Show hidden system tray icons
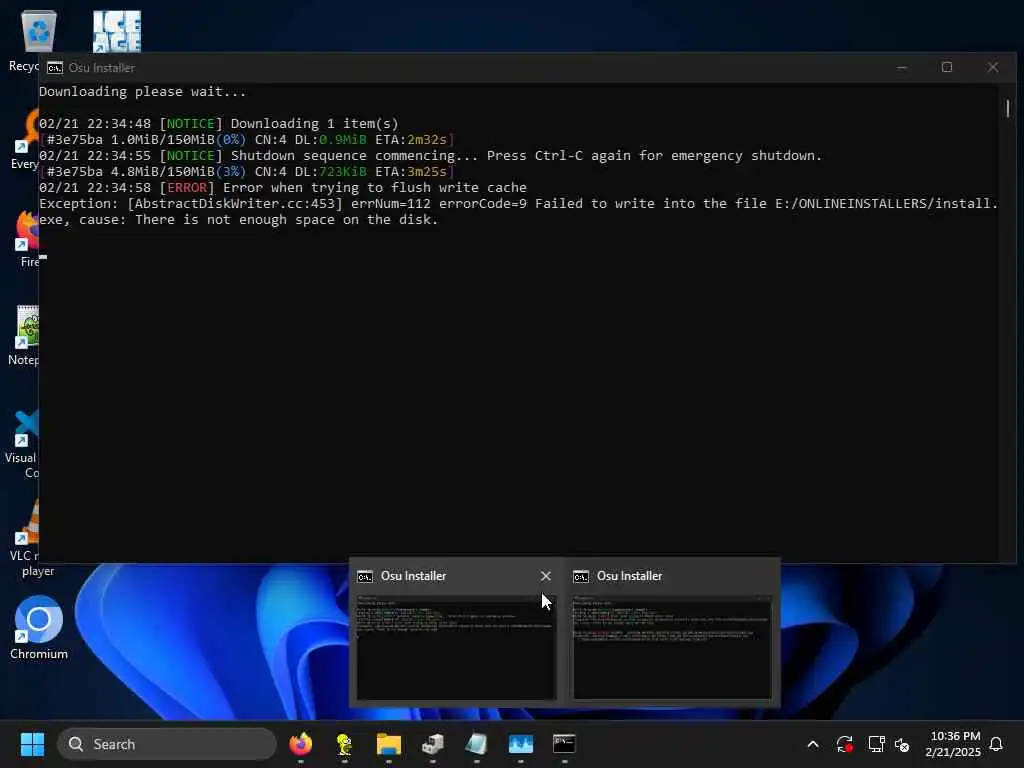Screen dimensions: 1024x768 (x=813, y=744)
